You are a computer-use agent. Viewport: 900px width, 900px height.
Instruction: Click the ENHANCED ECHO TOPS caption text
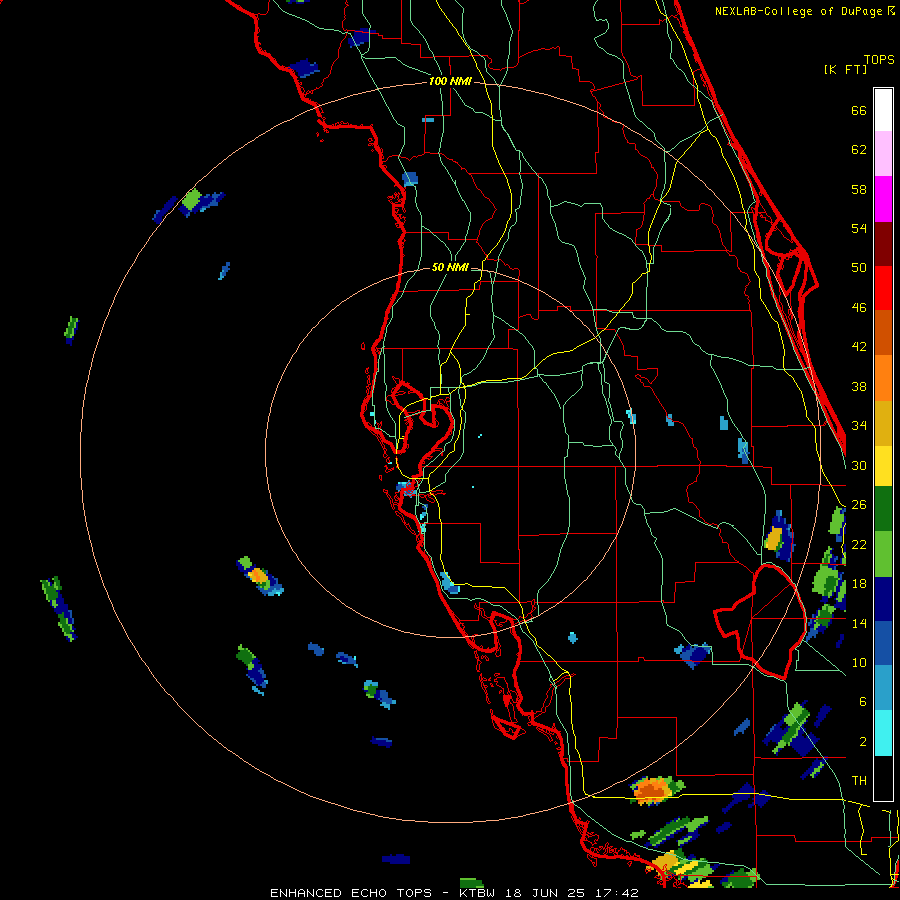[x=350, y=893]
